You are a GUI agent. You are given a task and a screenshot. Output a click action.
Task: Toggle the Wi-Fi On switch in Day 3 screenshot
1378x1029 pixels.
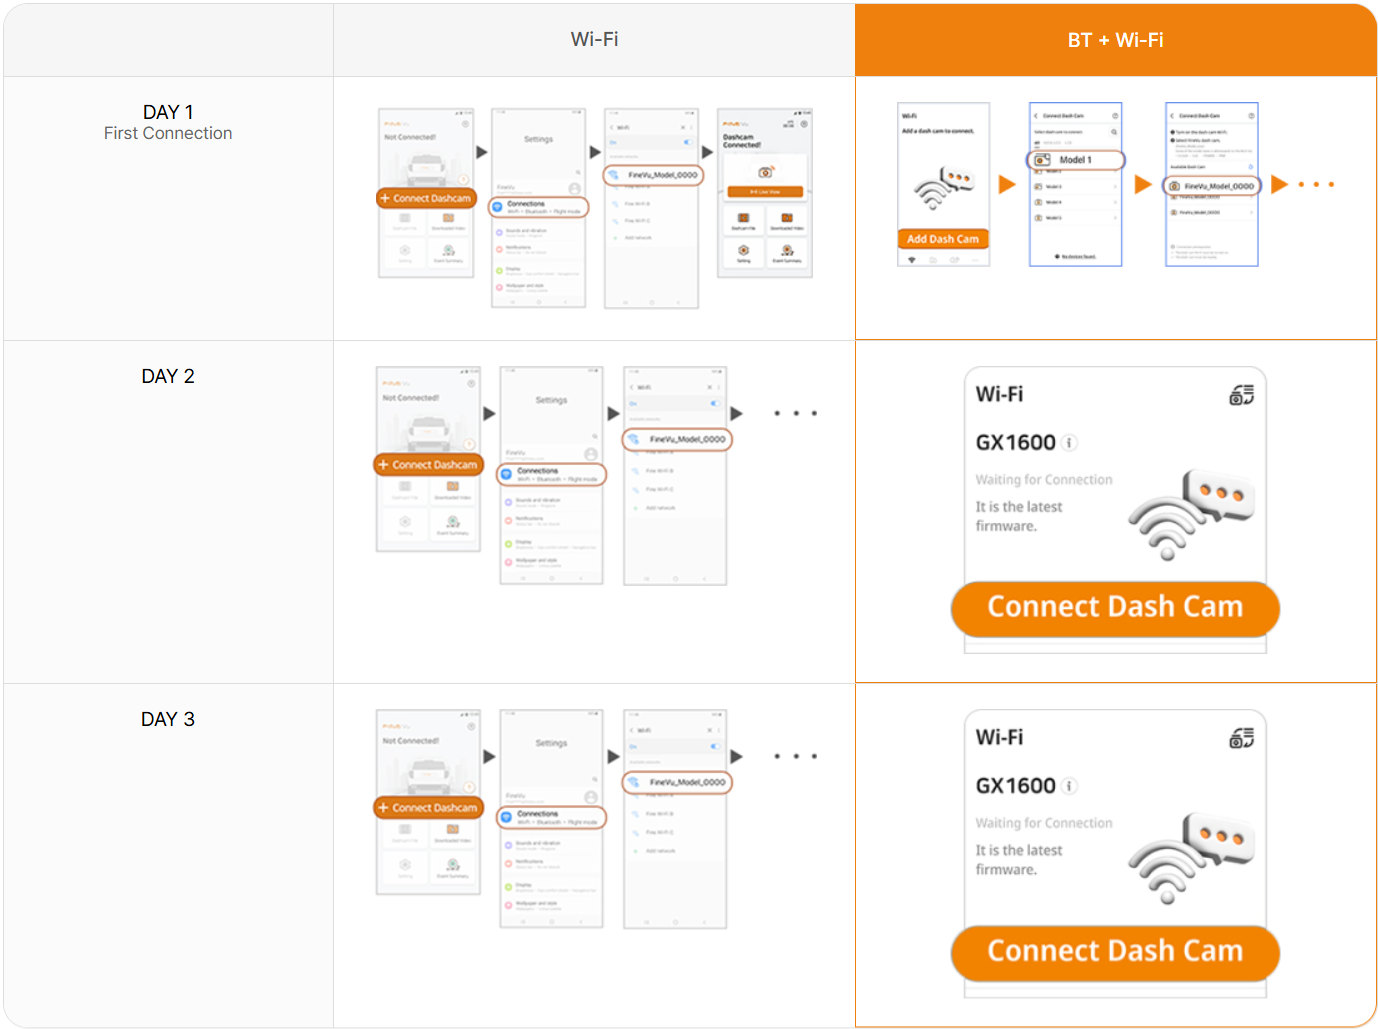[714, 746]
